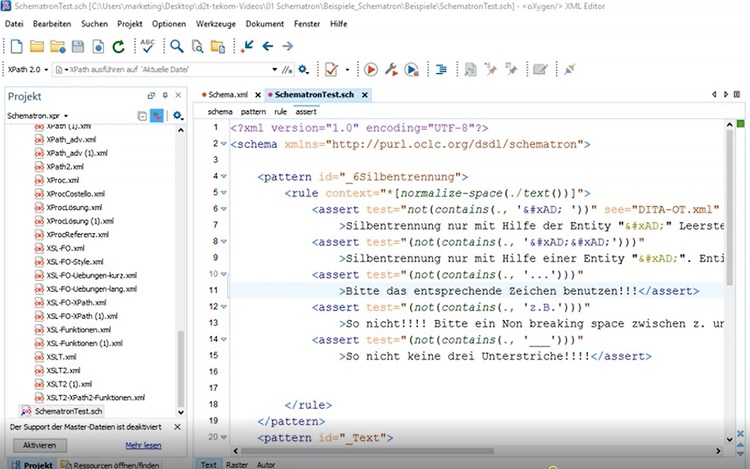Click the XPath builder slashes icon
The height and width of the screenshot is (469, 750).
pos(287,70)
